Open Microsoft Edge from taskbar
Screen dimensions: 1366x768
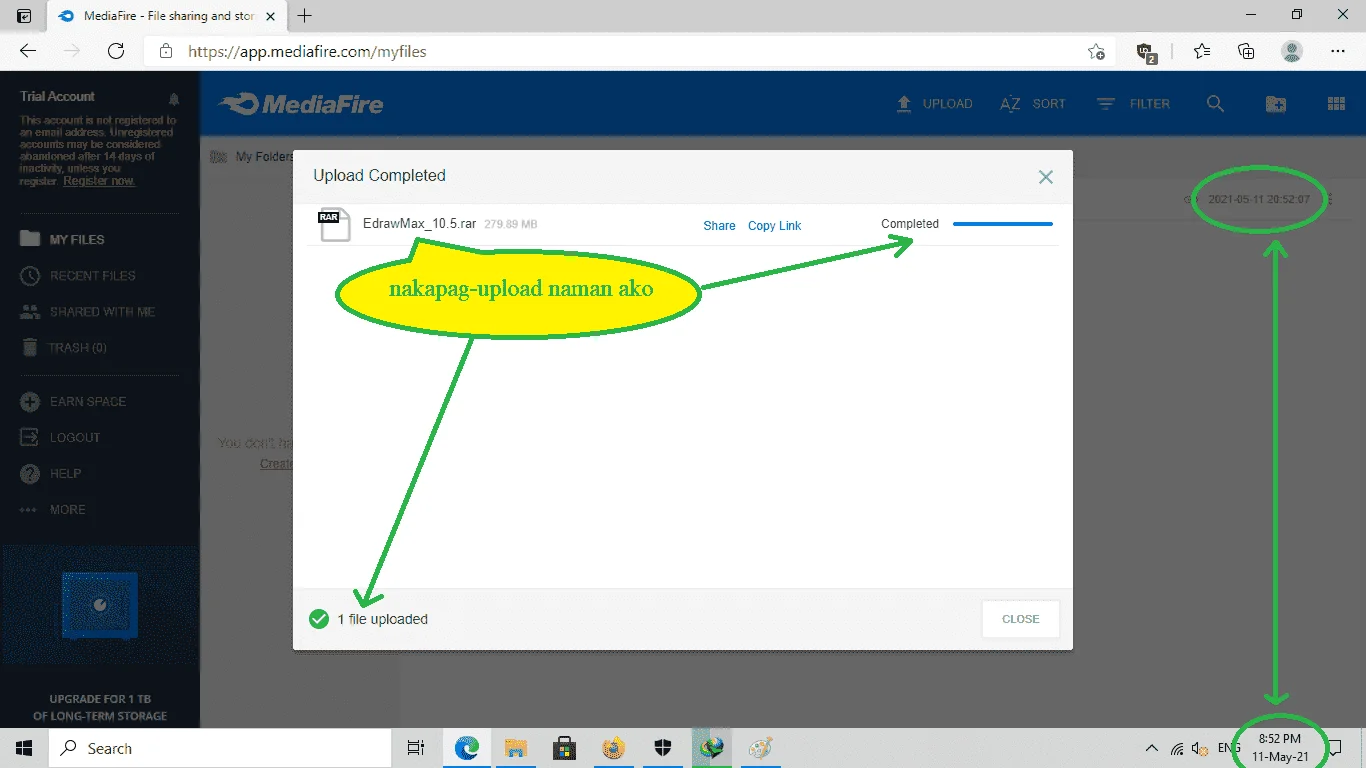(x=467, y=748)
